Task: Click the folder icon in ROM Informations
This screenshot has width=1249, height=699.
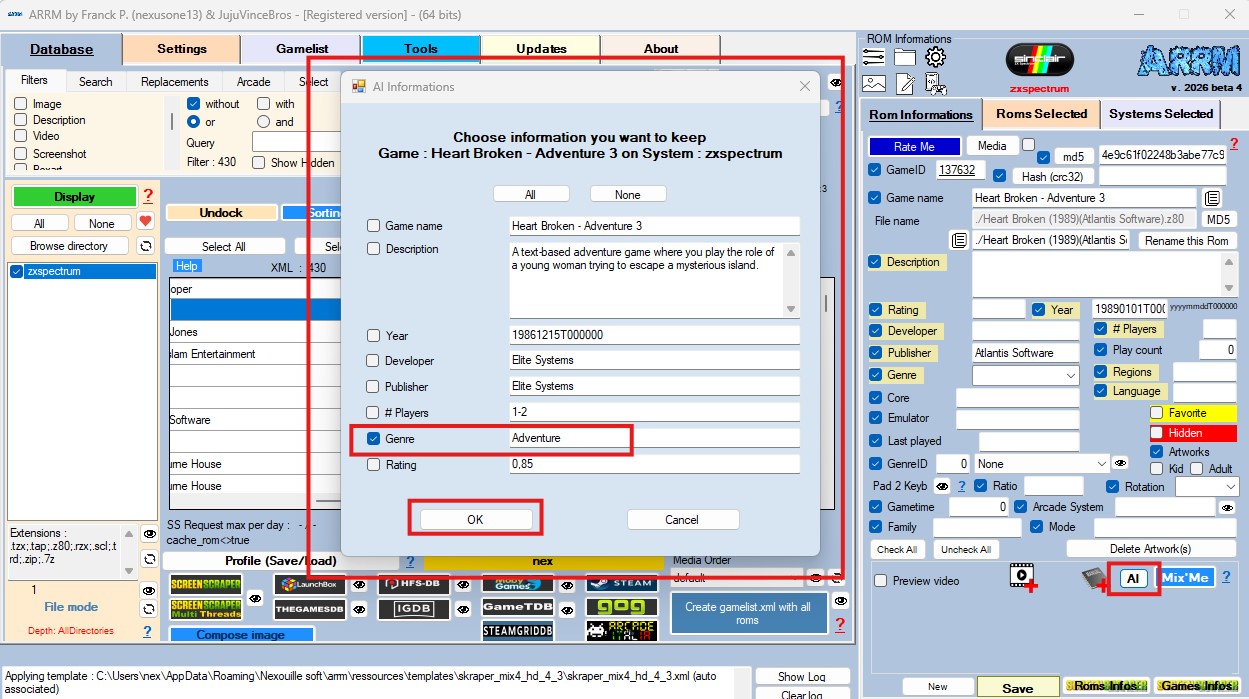Action: pyautogui.click(x=905, y=58)
